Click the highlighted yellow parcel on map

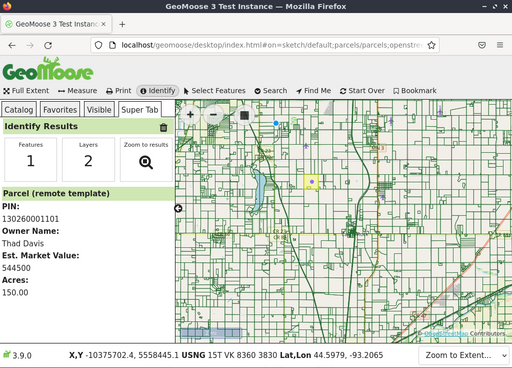coord(311,182)
